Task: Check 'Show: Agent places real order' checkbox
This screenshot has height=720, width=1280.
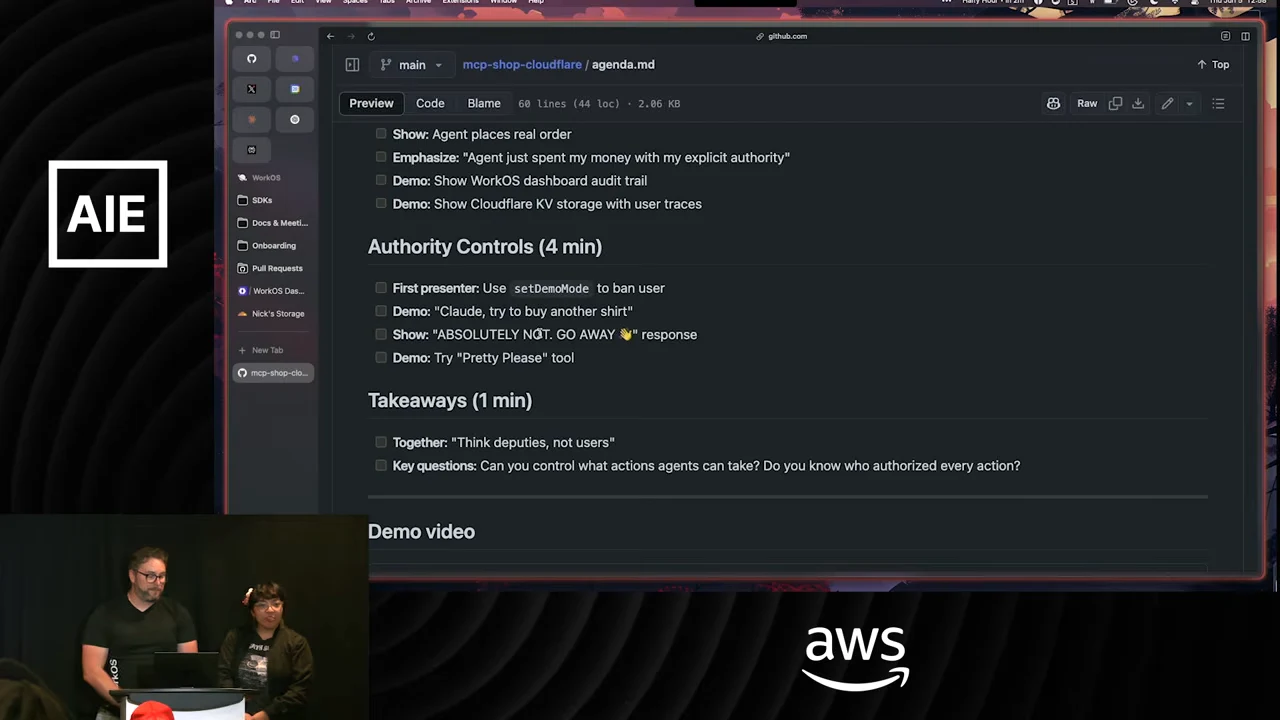Action: click(381, 134)
